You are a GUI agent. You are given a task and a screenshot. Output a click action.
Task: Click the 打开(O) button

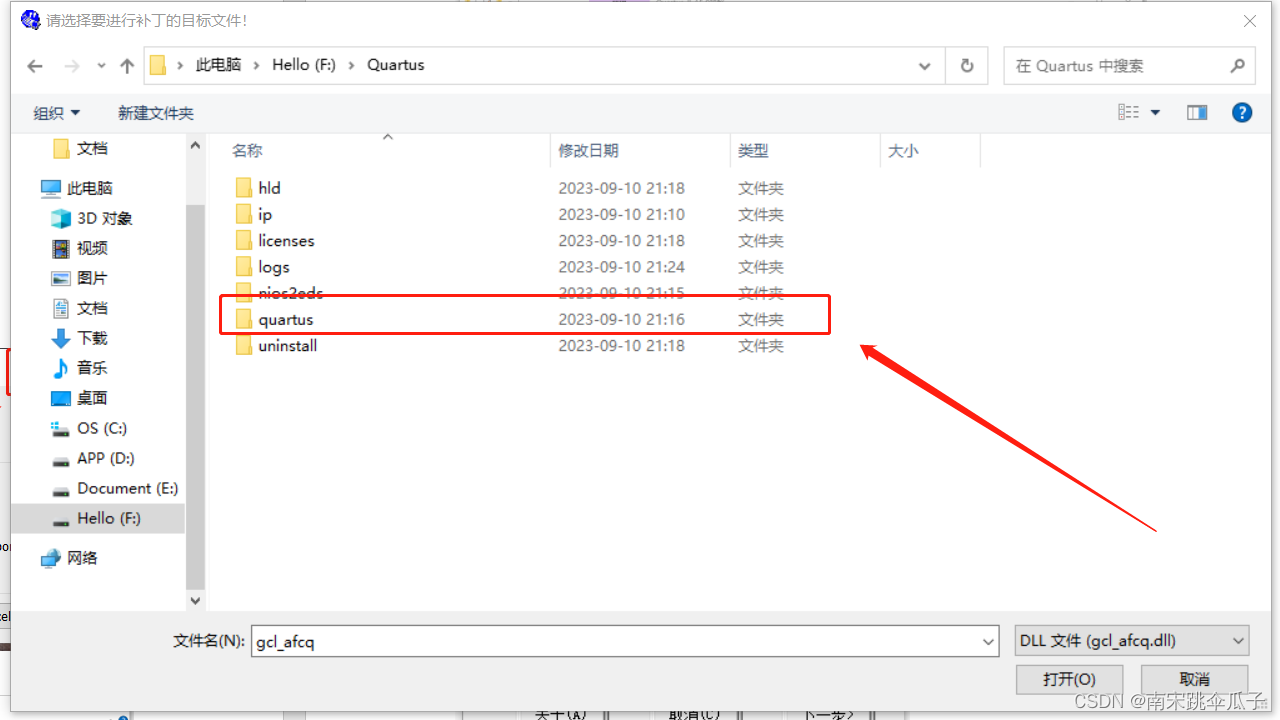[x=1069, y=679]
